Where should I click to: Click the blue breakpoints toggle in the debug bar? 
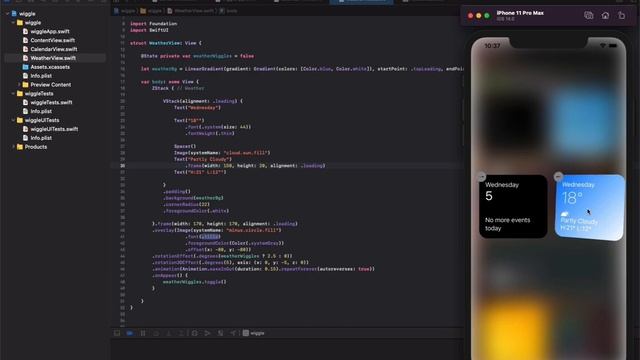(129, 333)
